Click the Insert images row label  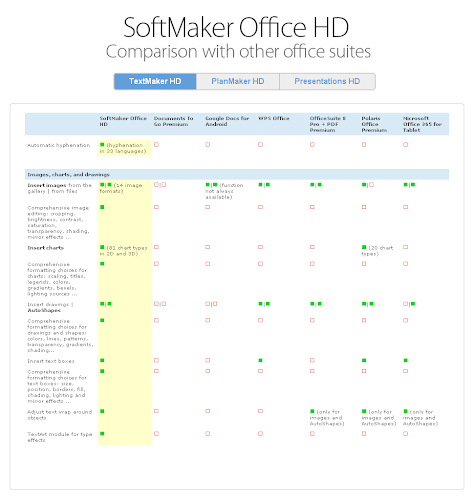click(x=59, y=188)
